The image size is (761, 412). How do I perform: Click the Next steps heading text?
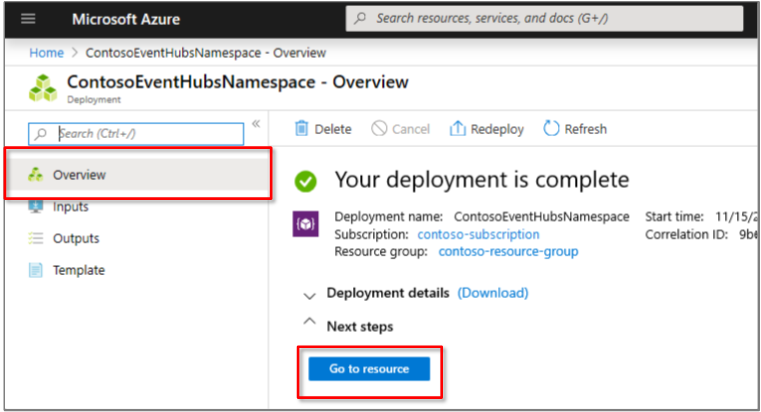point(360,327)
